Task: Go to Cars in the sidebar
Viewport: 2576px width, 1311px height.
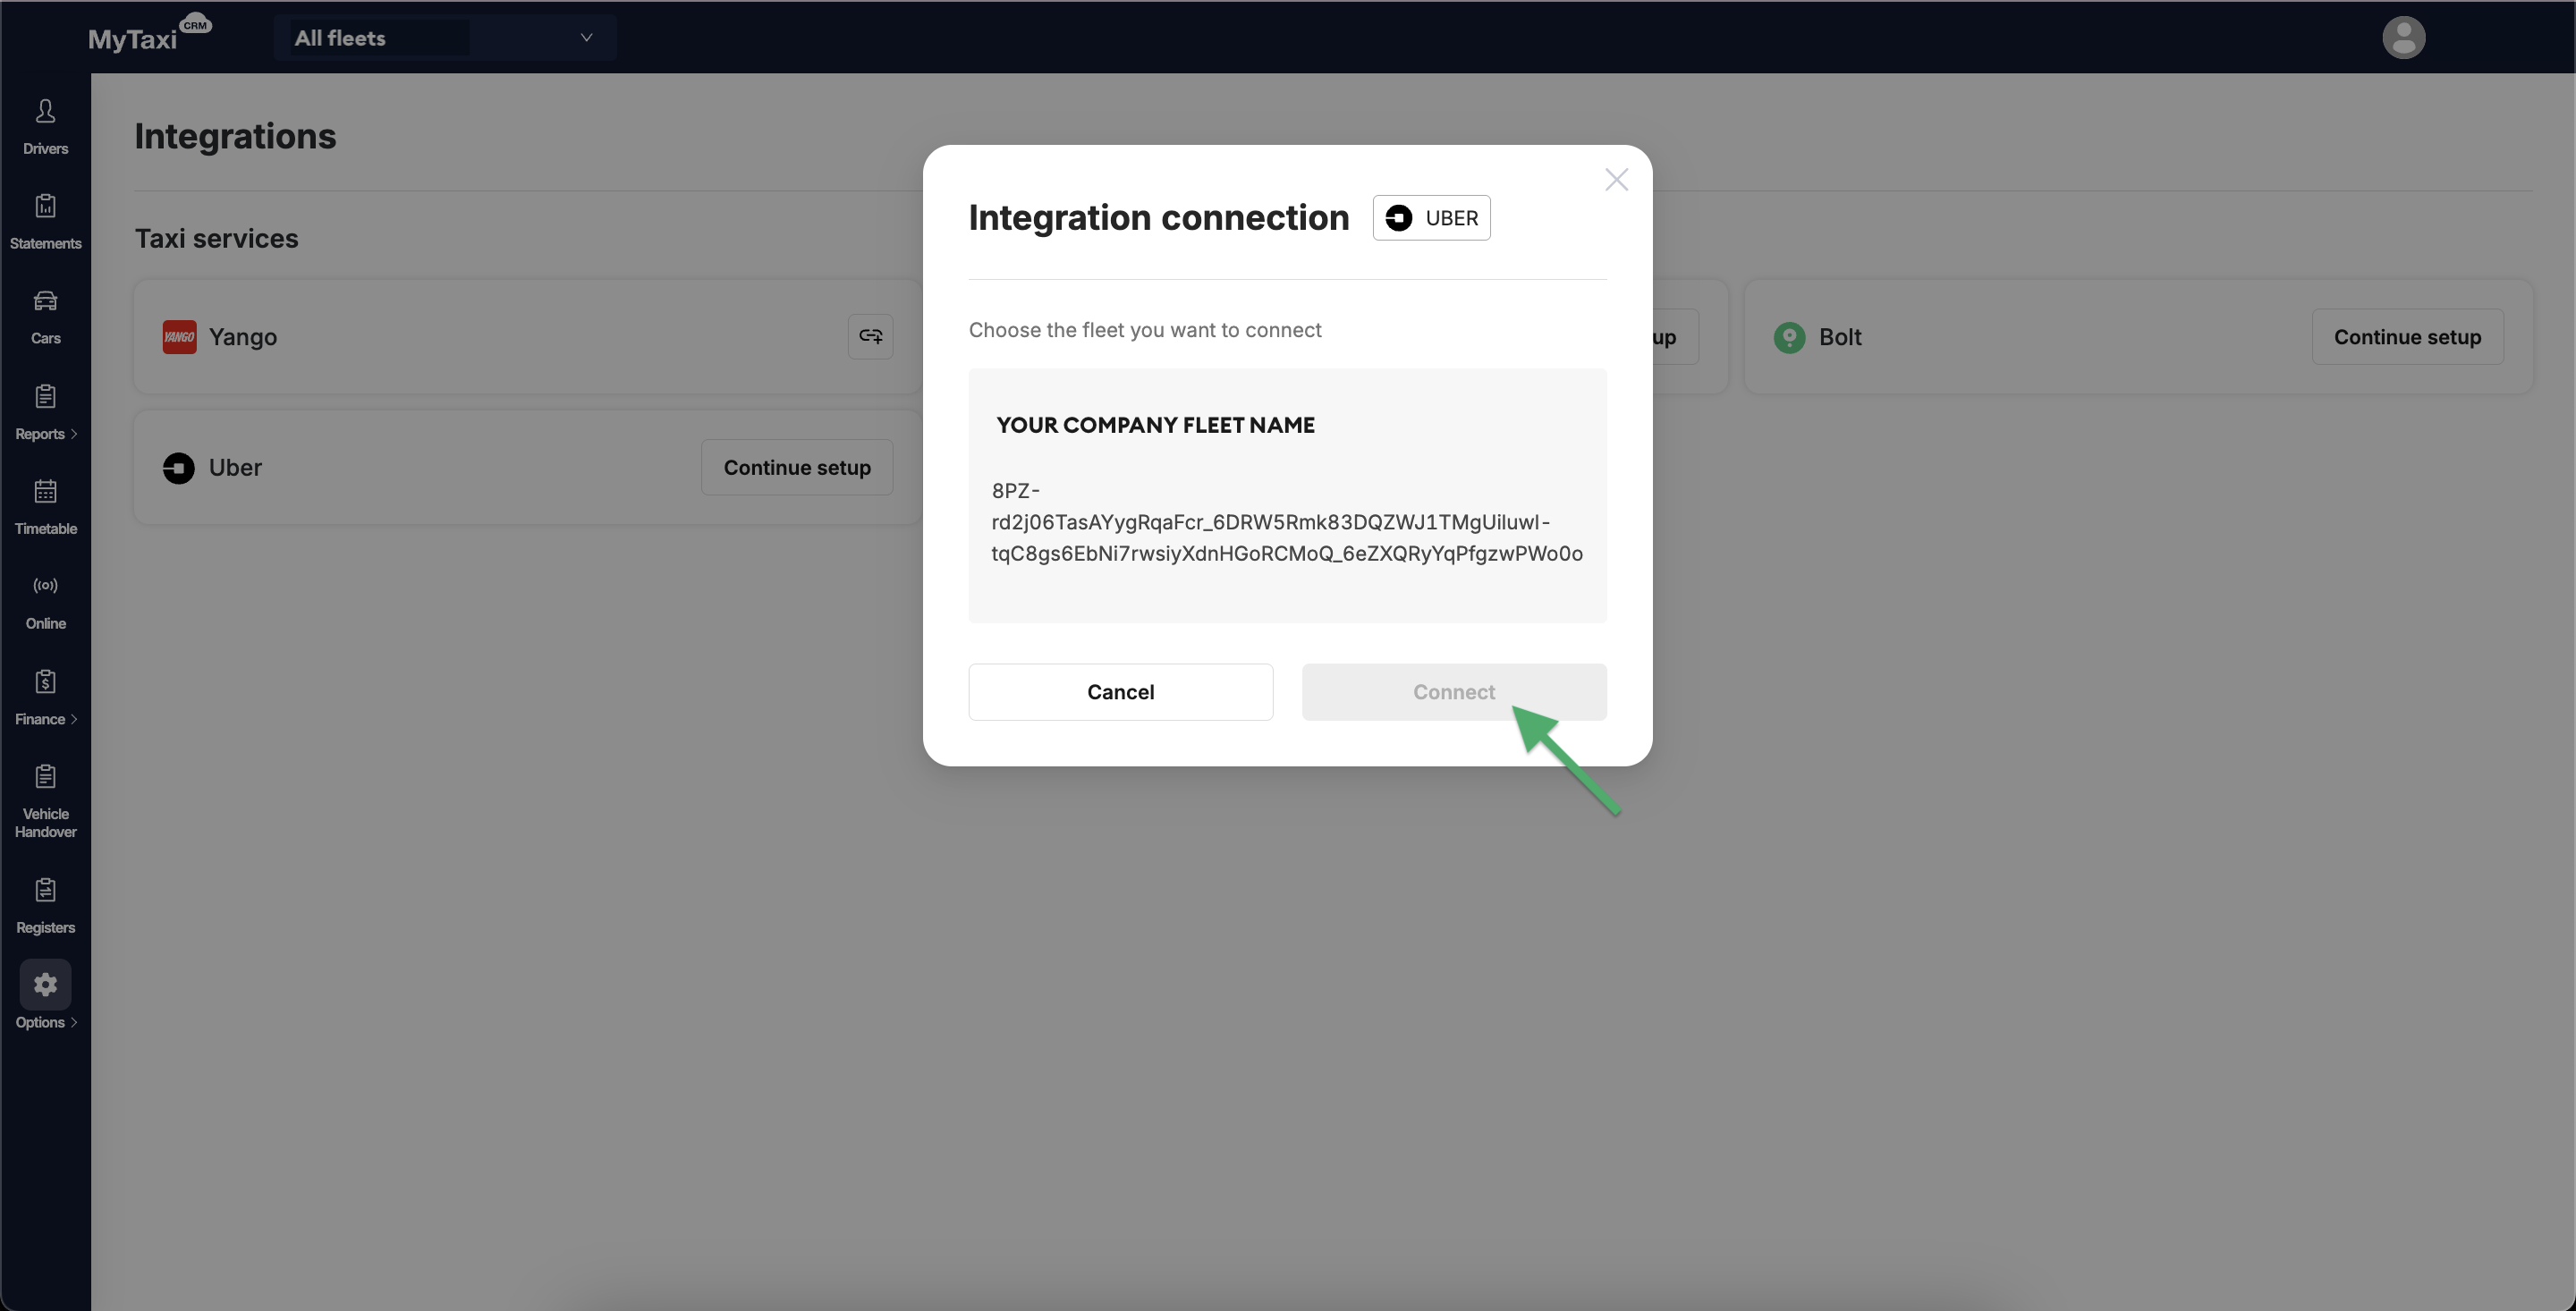Action: (45, 317)
